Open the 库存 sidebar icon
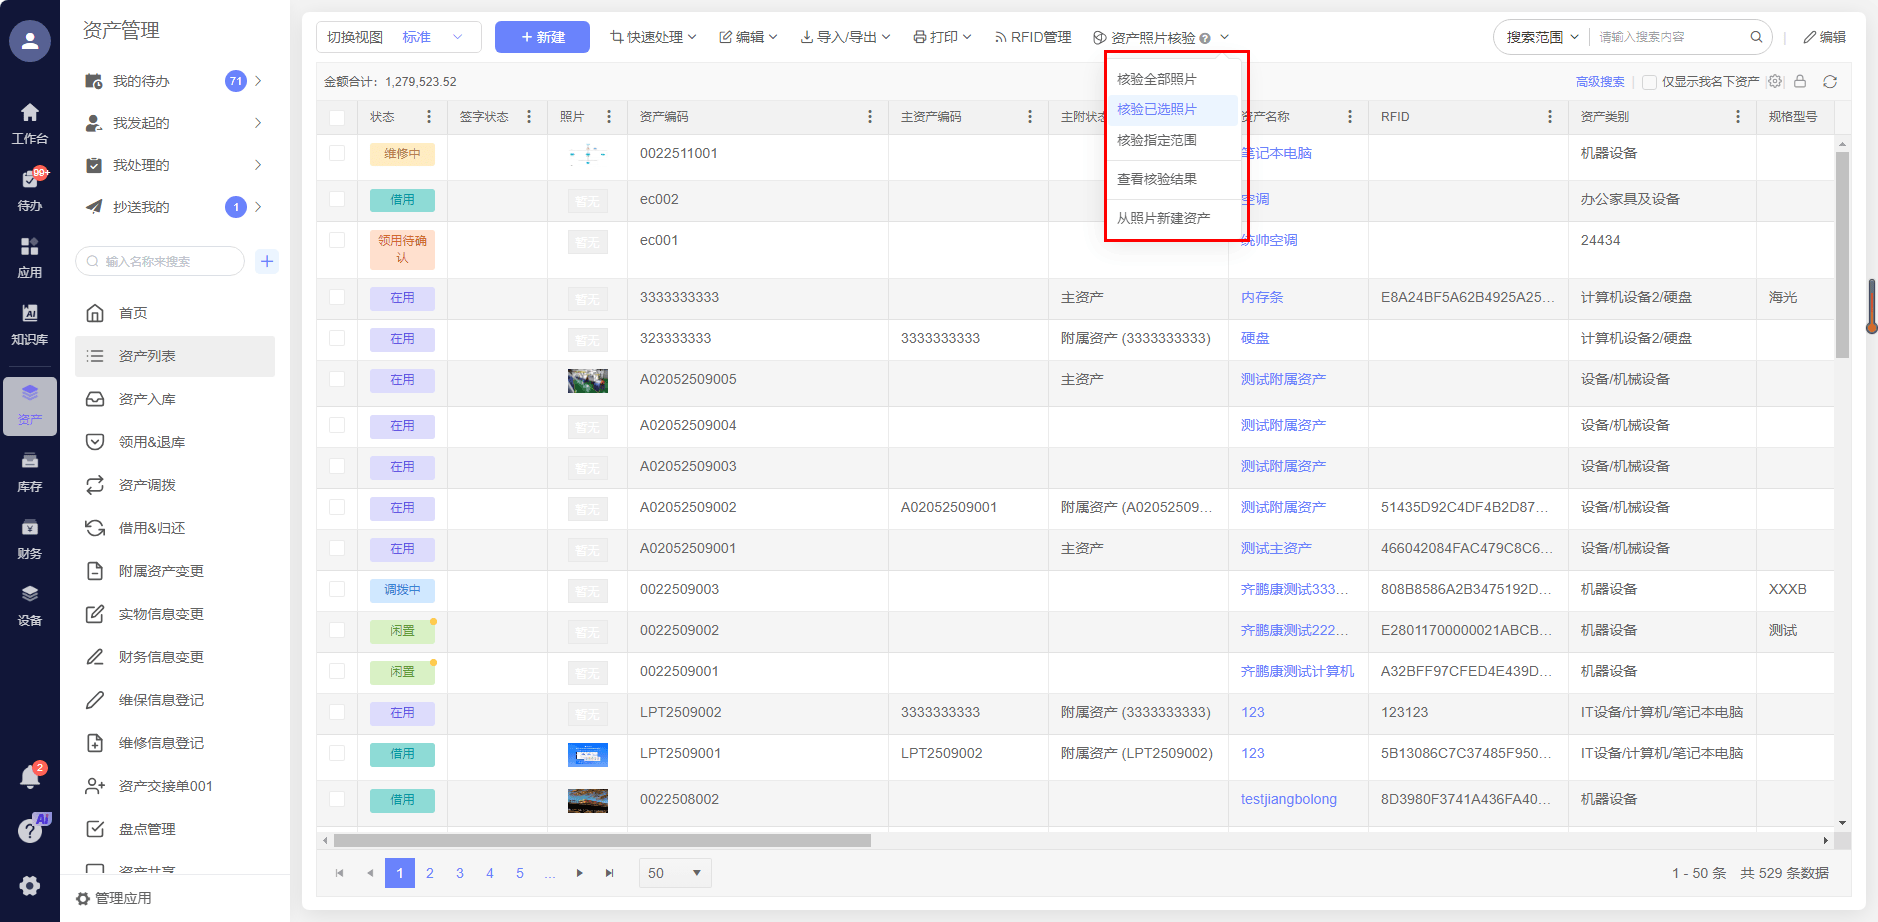This screenshot has width=1878, height=922. pos(30,471)
